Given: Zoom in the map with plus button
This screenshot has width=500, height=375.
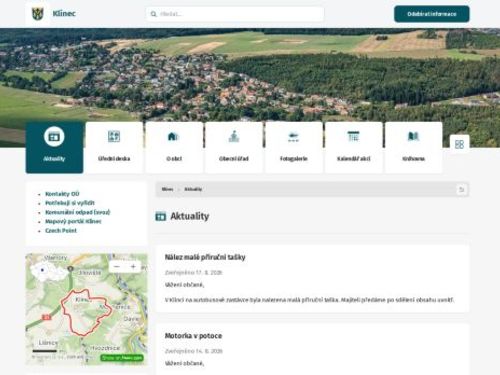Looking at the screenshot, I should (x=133, y=266).
